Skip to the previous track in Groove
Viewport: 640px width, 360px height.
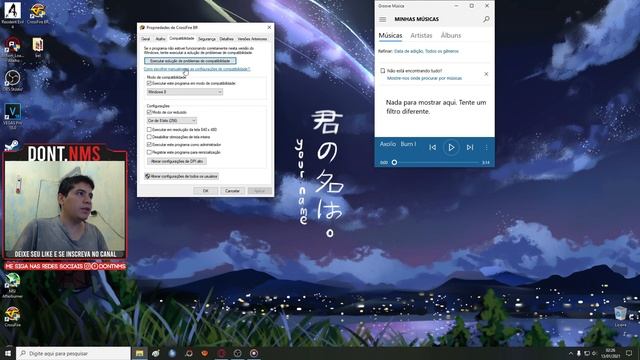(432, 147)
